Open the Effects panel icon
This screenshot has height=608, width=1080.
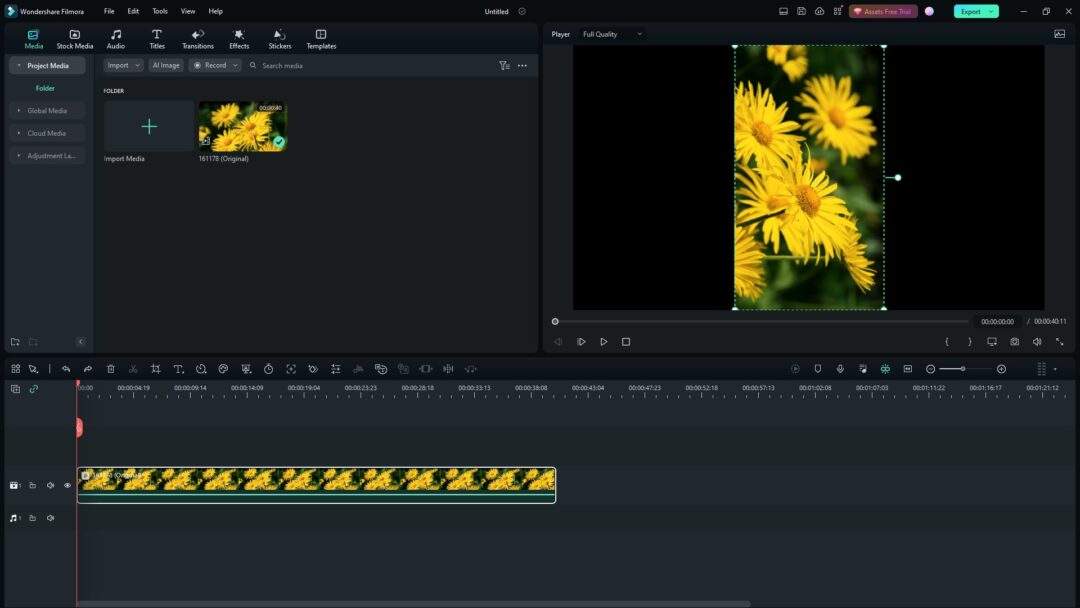click(x=238, y=38)
